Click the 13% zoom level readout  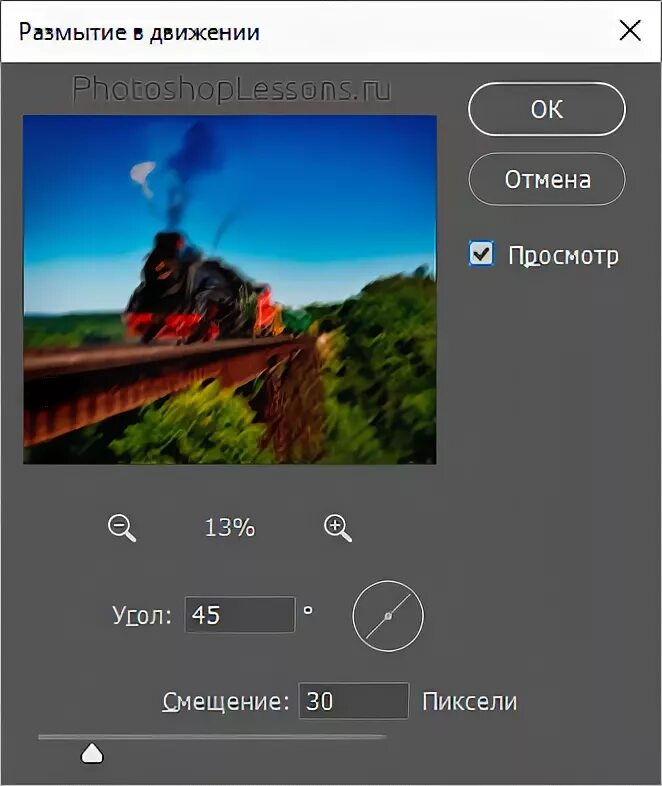(230, 528)
